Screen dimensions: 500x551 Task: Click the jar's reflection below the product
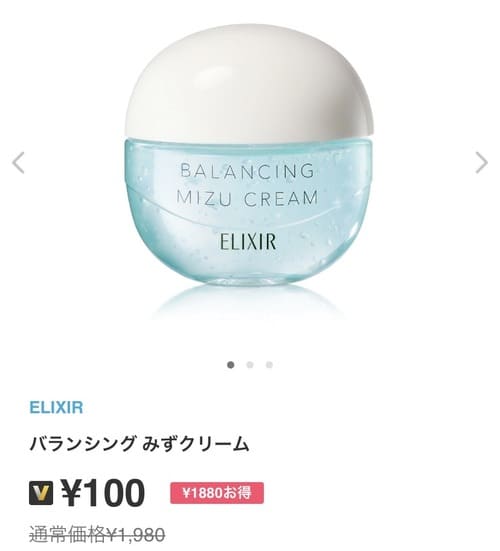(x=250, y=302)
